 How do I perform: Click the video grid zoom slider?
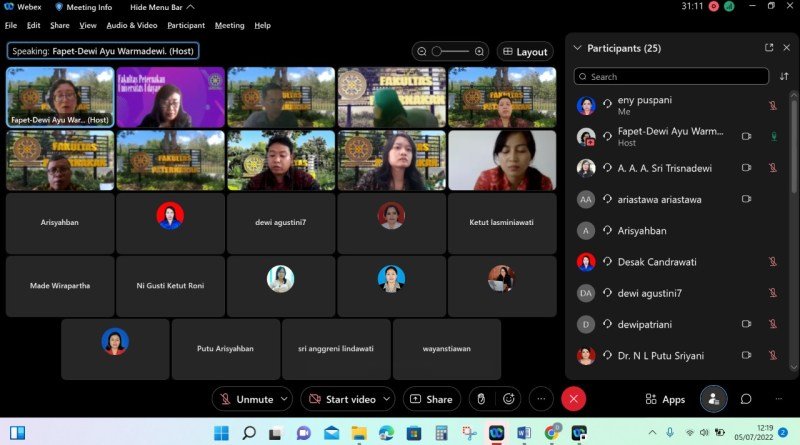coord(451,52)
